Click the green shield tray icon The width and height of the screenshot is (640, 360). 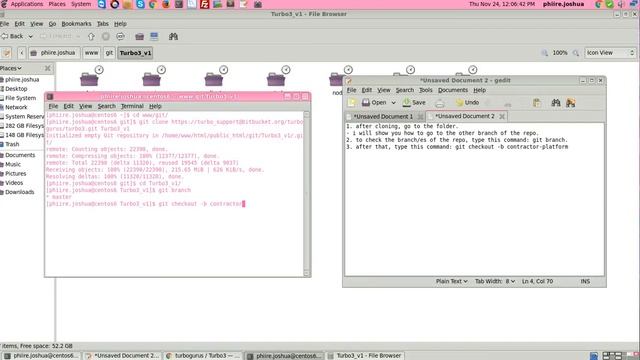609,4
